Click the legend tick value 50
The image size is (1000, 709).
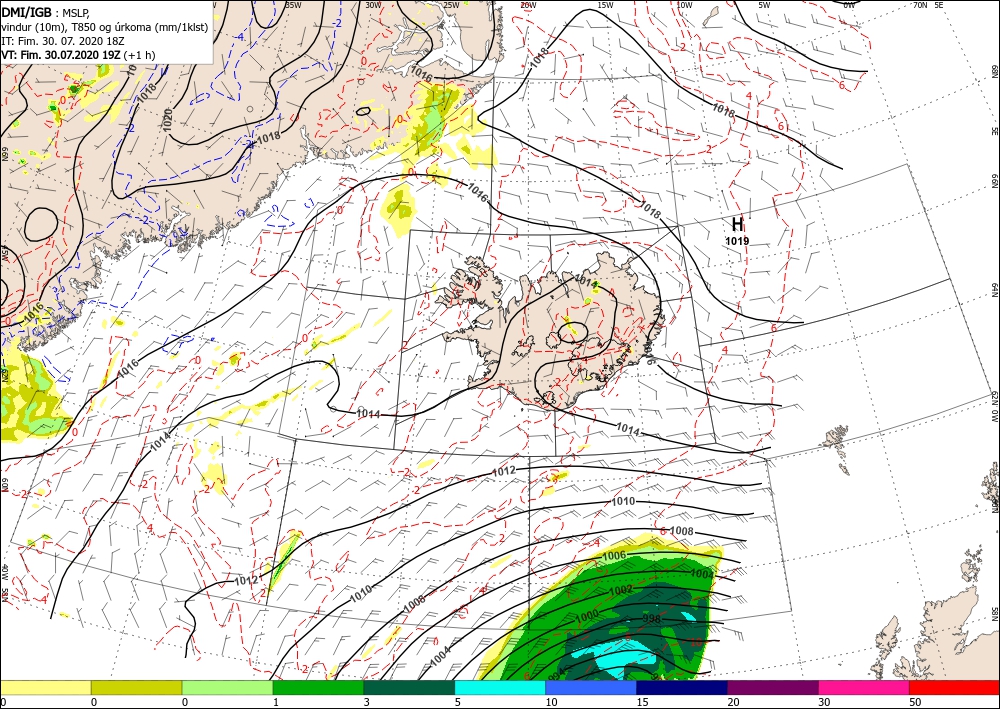click(x=916, y=702)
